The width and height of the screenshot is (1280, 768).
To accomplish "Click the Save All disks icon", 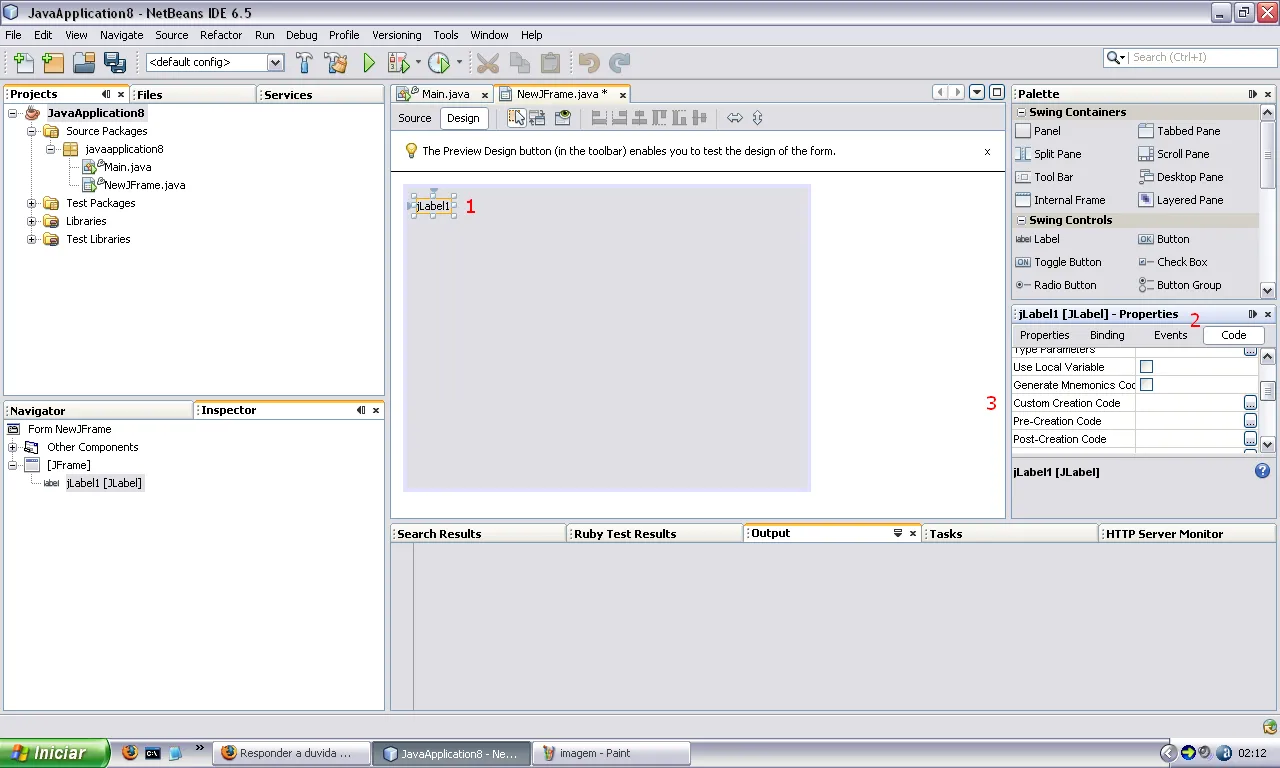I will pos(115,63).
